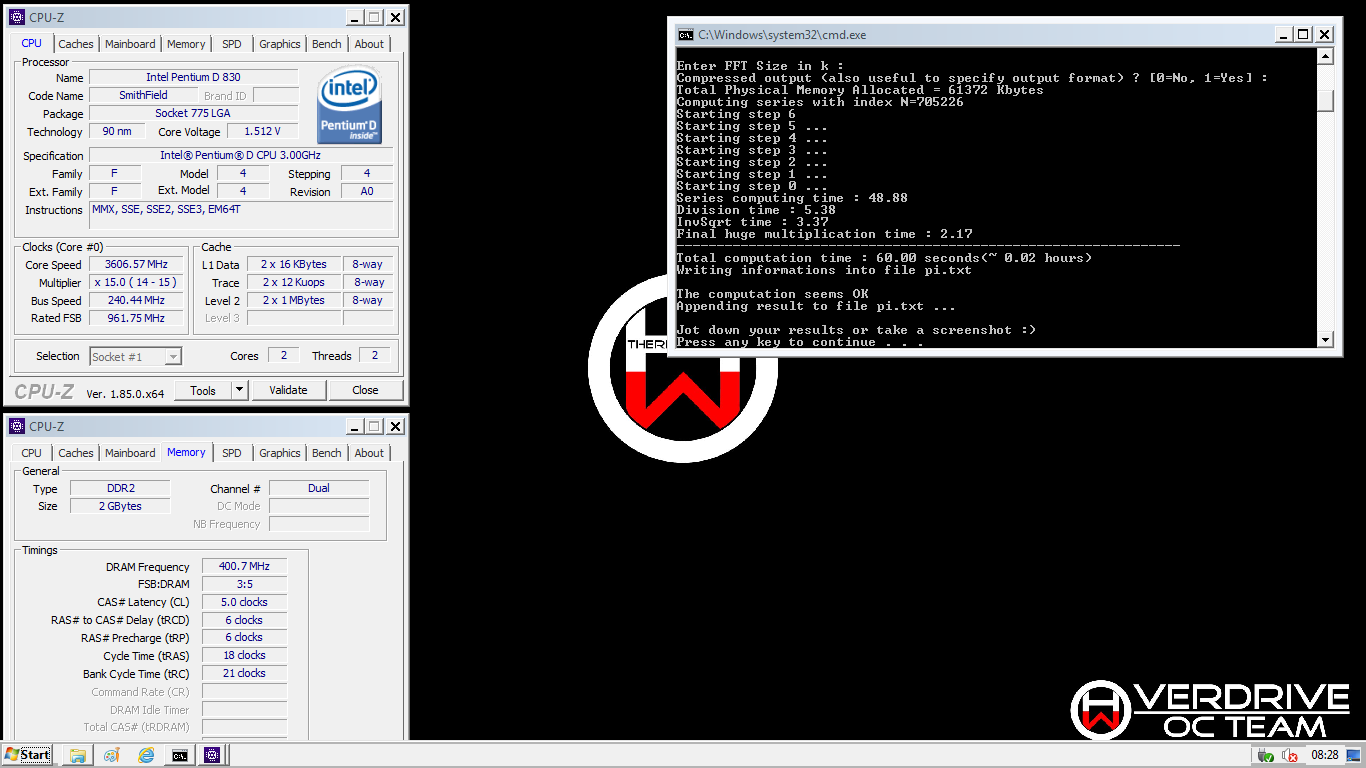This screenshot has width=1366, height=768.
Task: Click the Close button in CPU-Z
Action: tap(365, 390)
